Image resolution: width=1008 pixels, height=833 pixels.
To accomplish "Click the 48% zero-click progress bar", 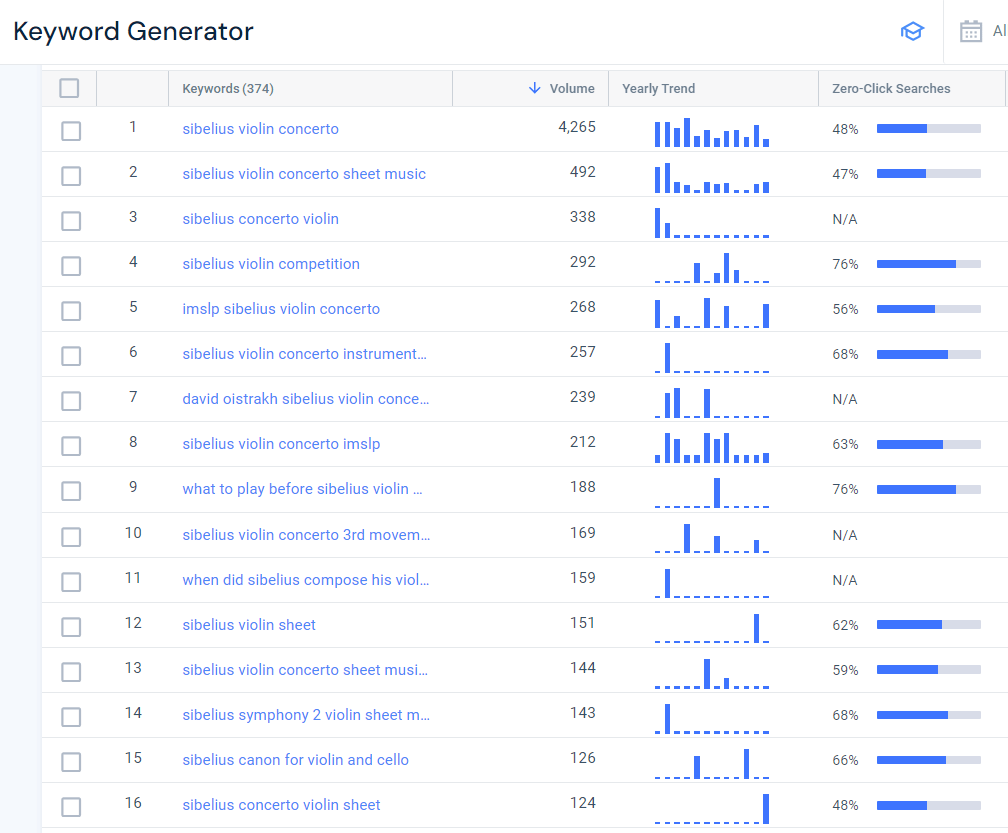I will [x=928, y=128].
